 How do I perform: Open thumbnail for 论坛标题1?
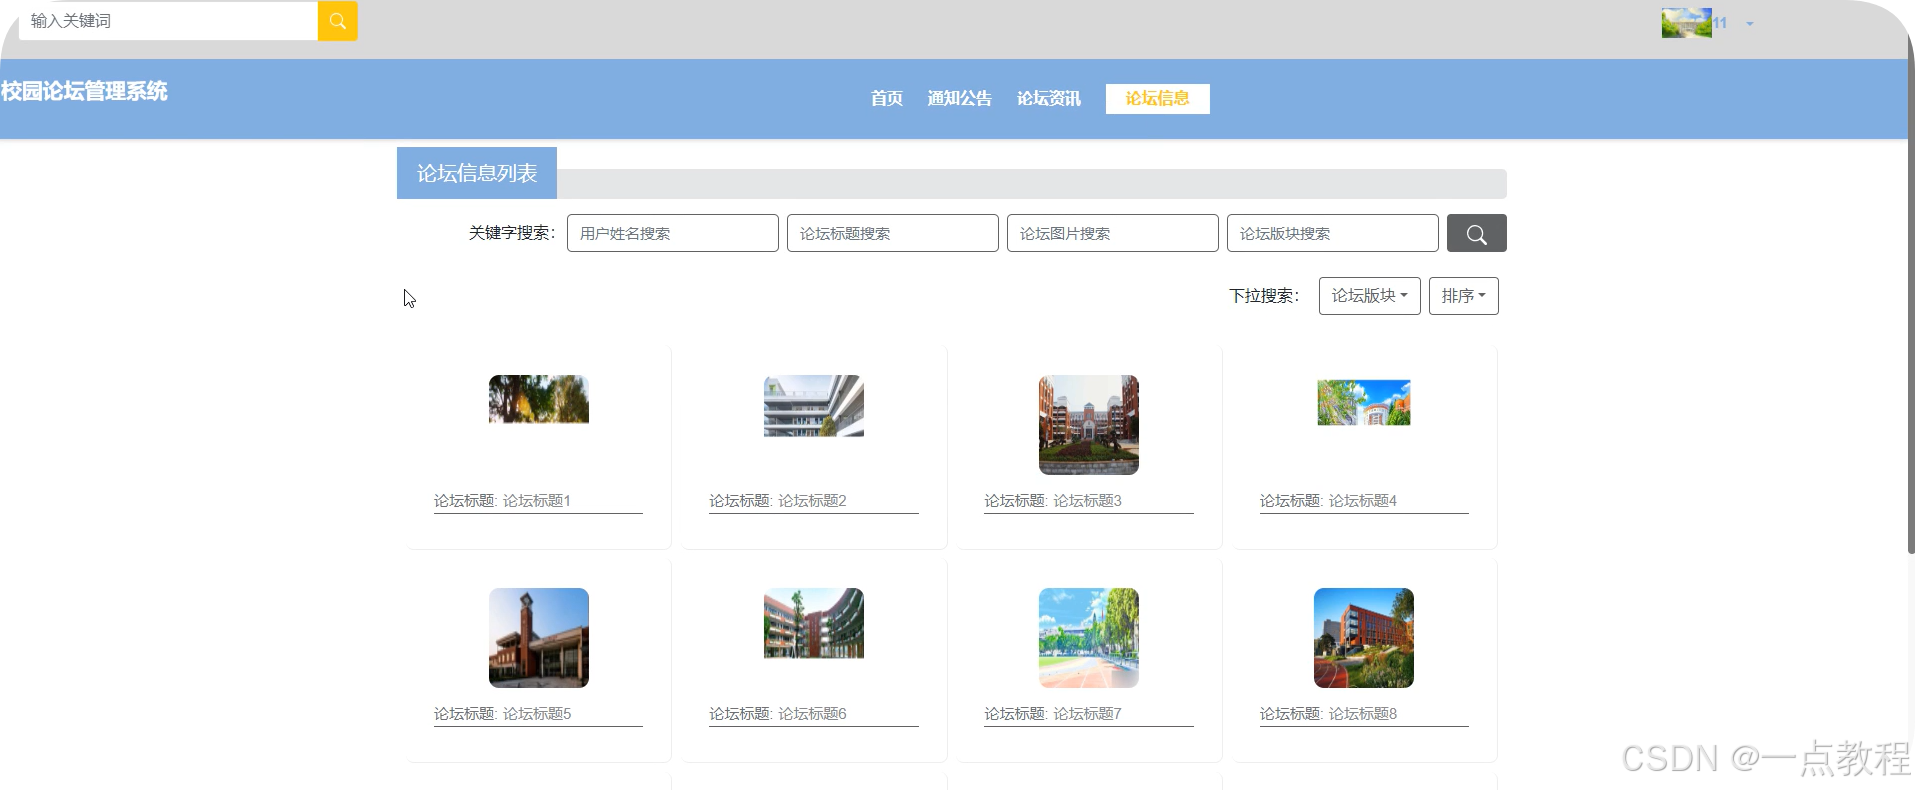539,399
